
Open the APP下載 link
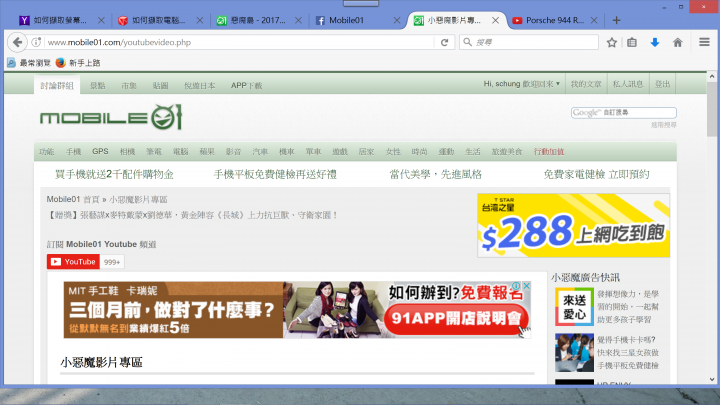coord(247,85)
